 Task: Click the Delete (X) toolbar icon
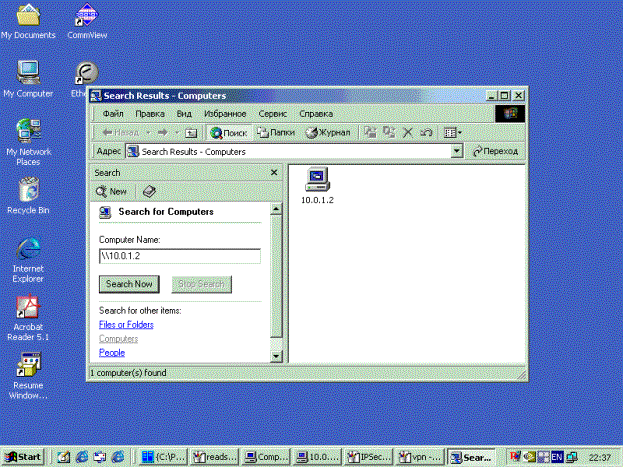pyautogui.click(x=408, y=132)
